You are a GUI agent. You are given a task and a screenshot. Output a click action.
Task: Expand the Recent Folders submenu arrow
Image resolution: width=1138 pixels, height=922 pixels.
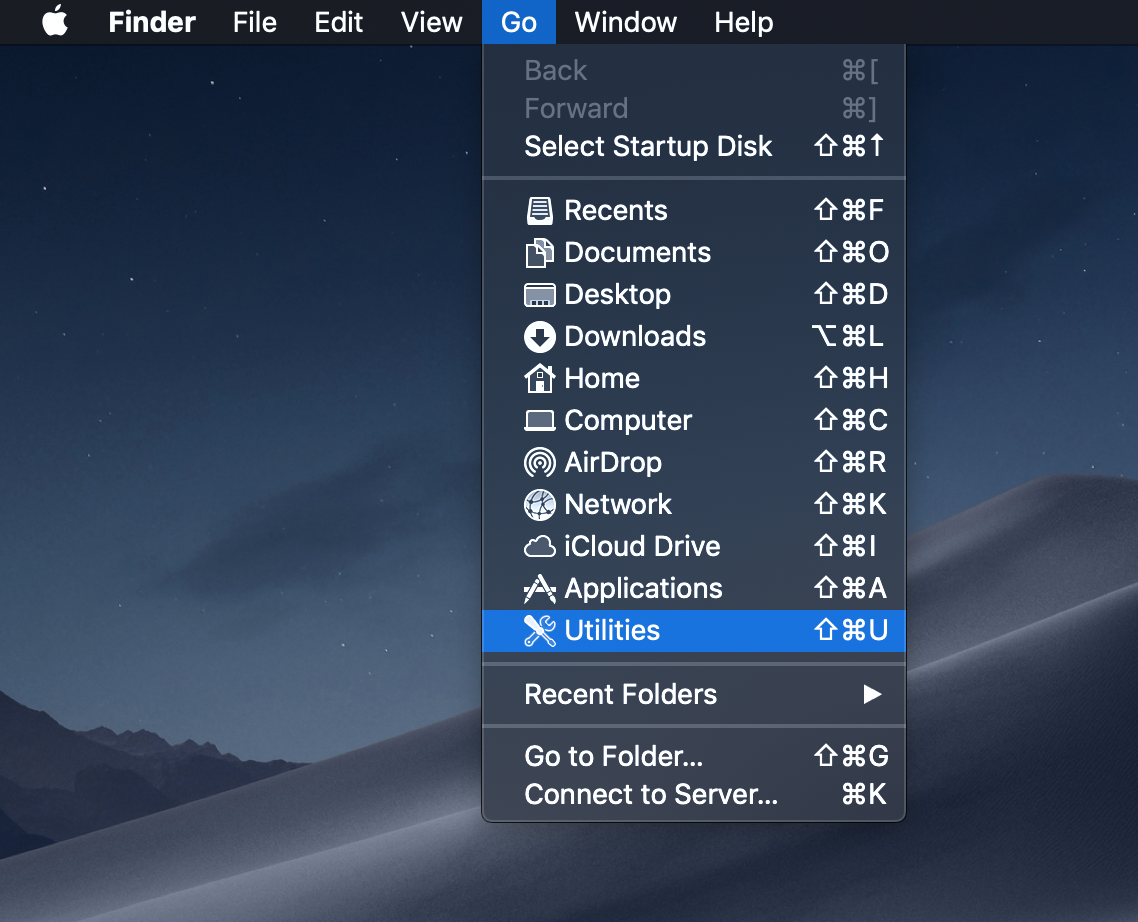click(x=872, y=694)
